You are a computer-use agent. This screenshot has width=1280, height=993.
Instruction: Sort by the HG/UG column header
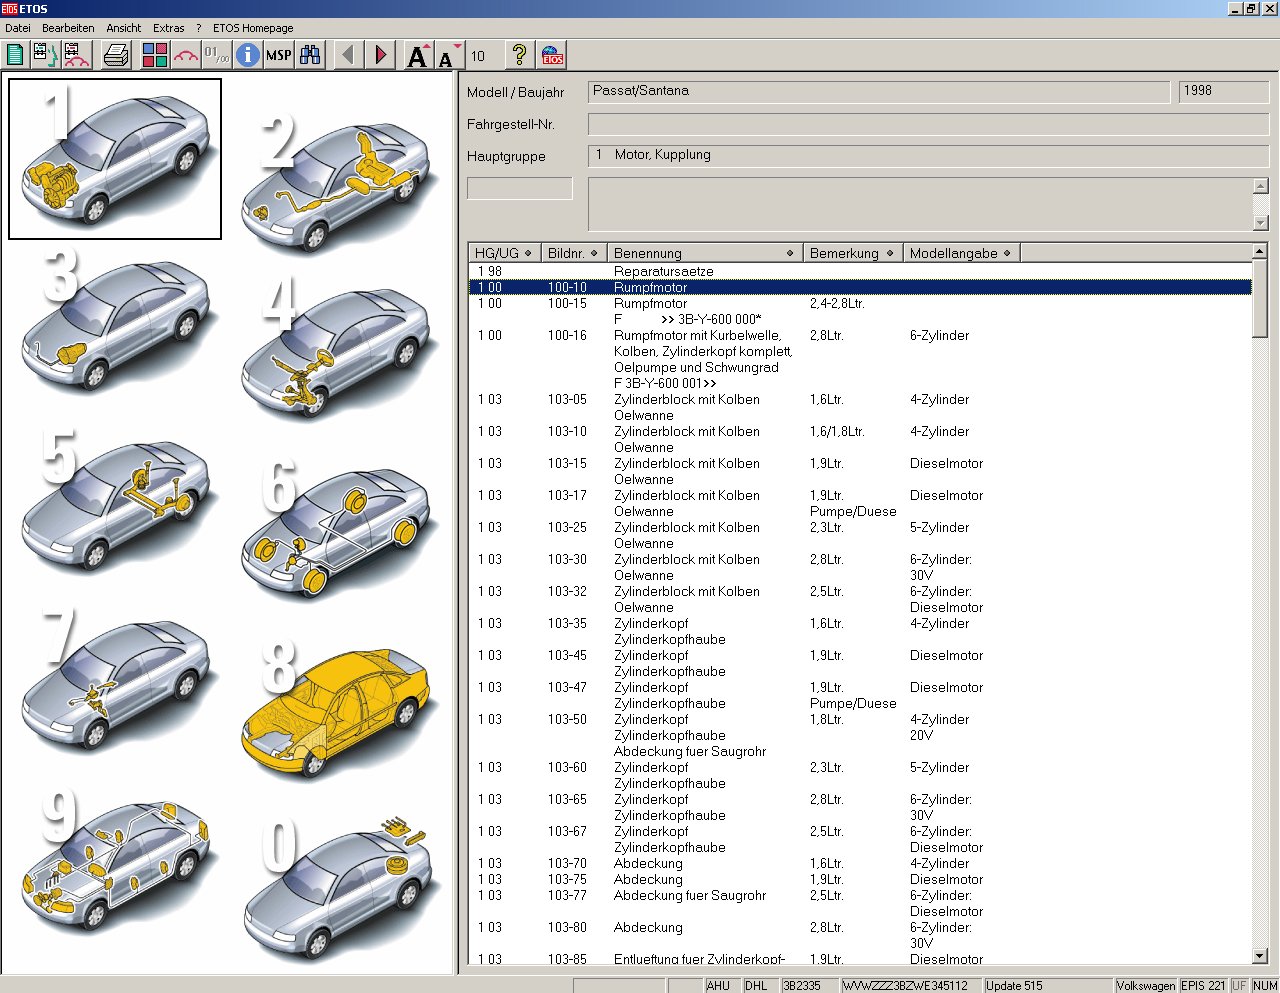[504, 253]
